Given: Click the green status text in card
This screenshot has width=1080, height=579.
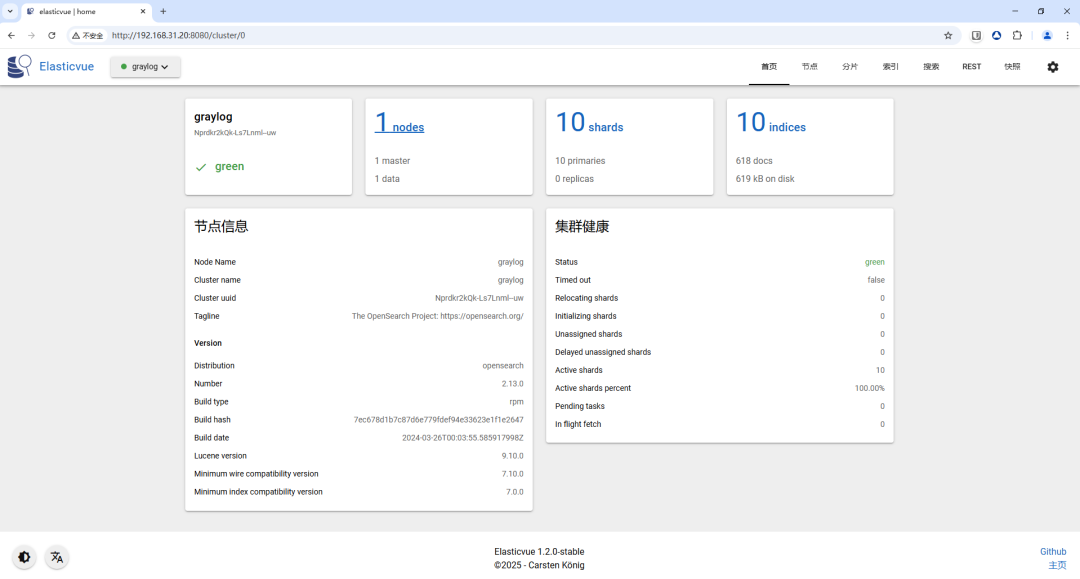Looking at the screenshot, I should (x=229, y=166).
